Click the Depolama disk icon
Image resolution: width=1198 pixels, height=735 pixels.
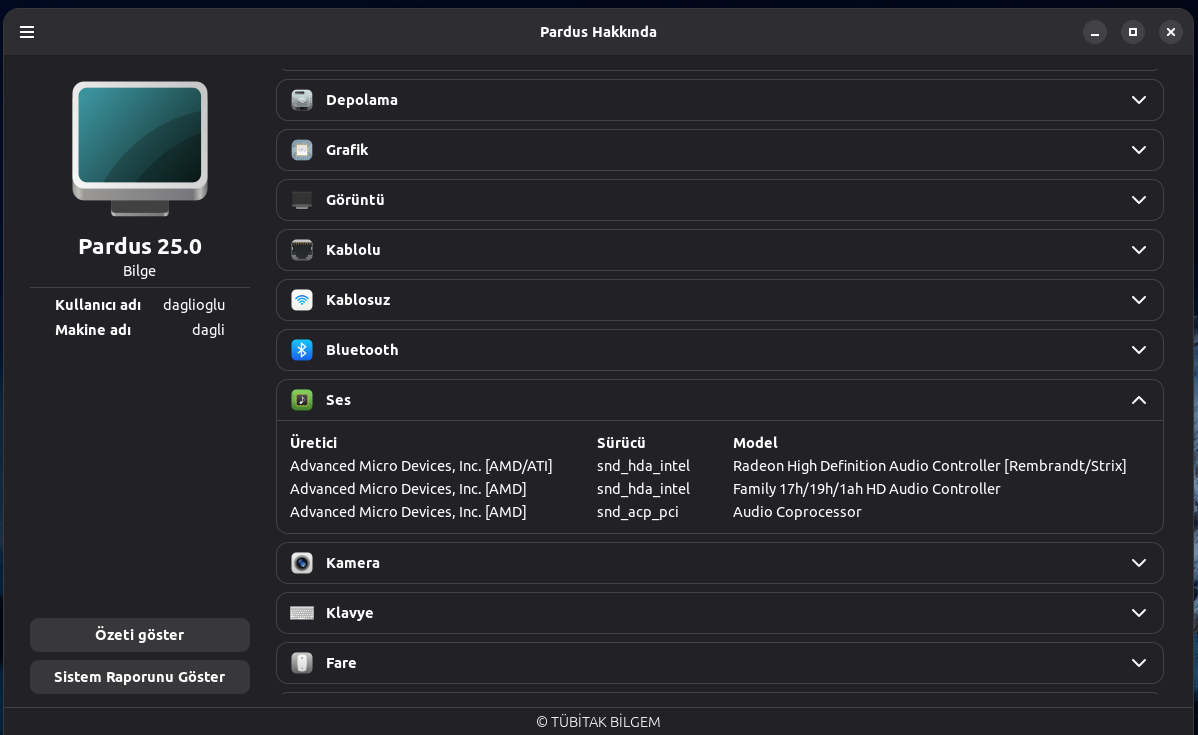click(302, 100)
